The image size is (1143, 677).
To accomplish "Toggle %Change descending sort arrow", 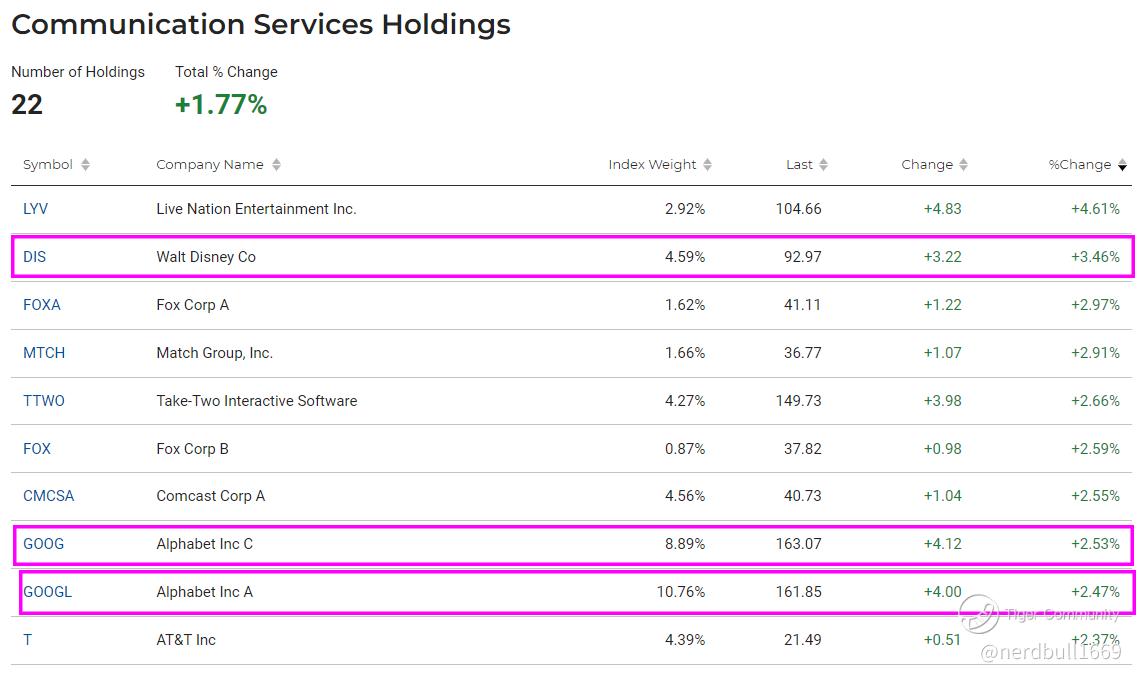I will click(x=1122, y=165).
